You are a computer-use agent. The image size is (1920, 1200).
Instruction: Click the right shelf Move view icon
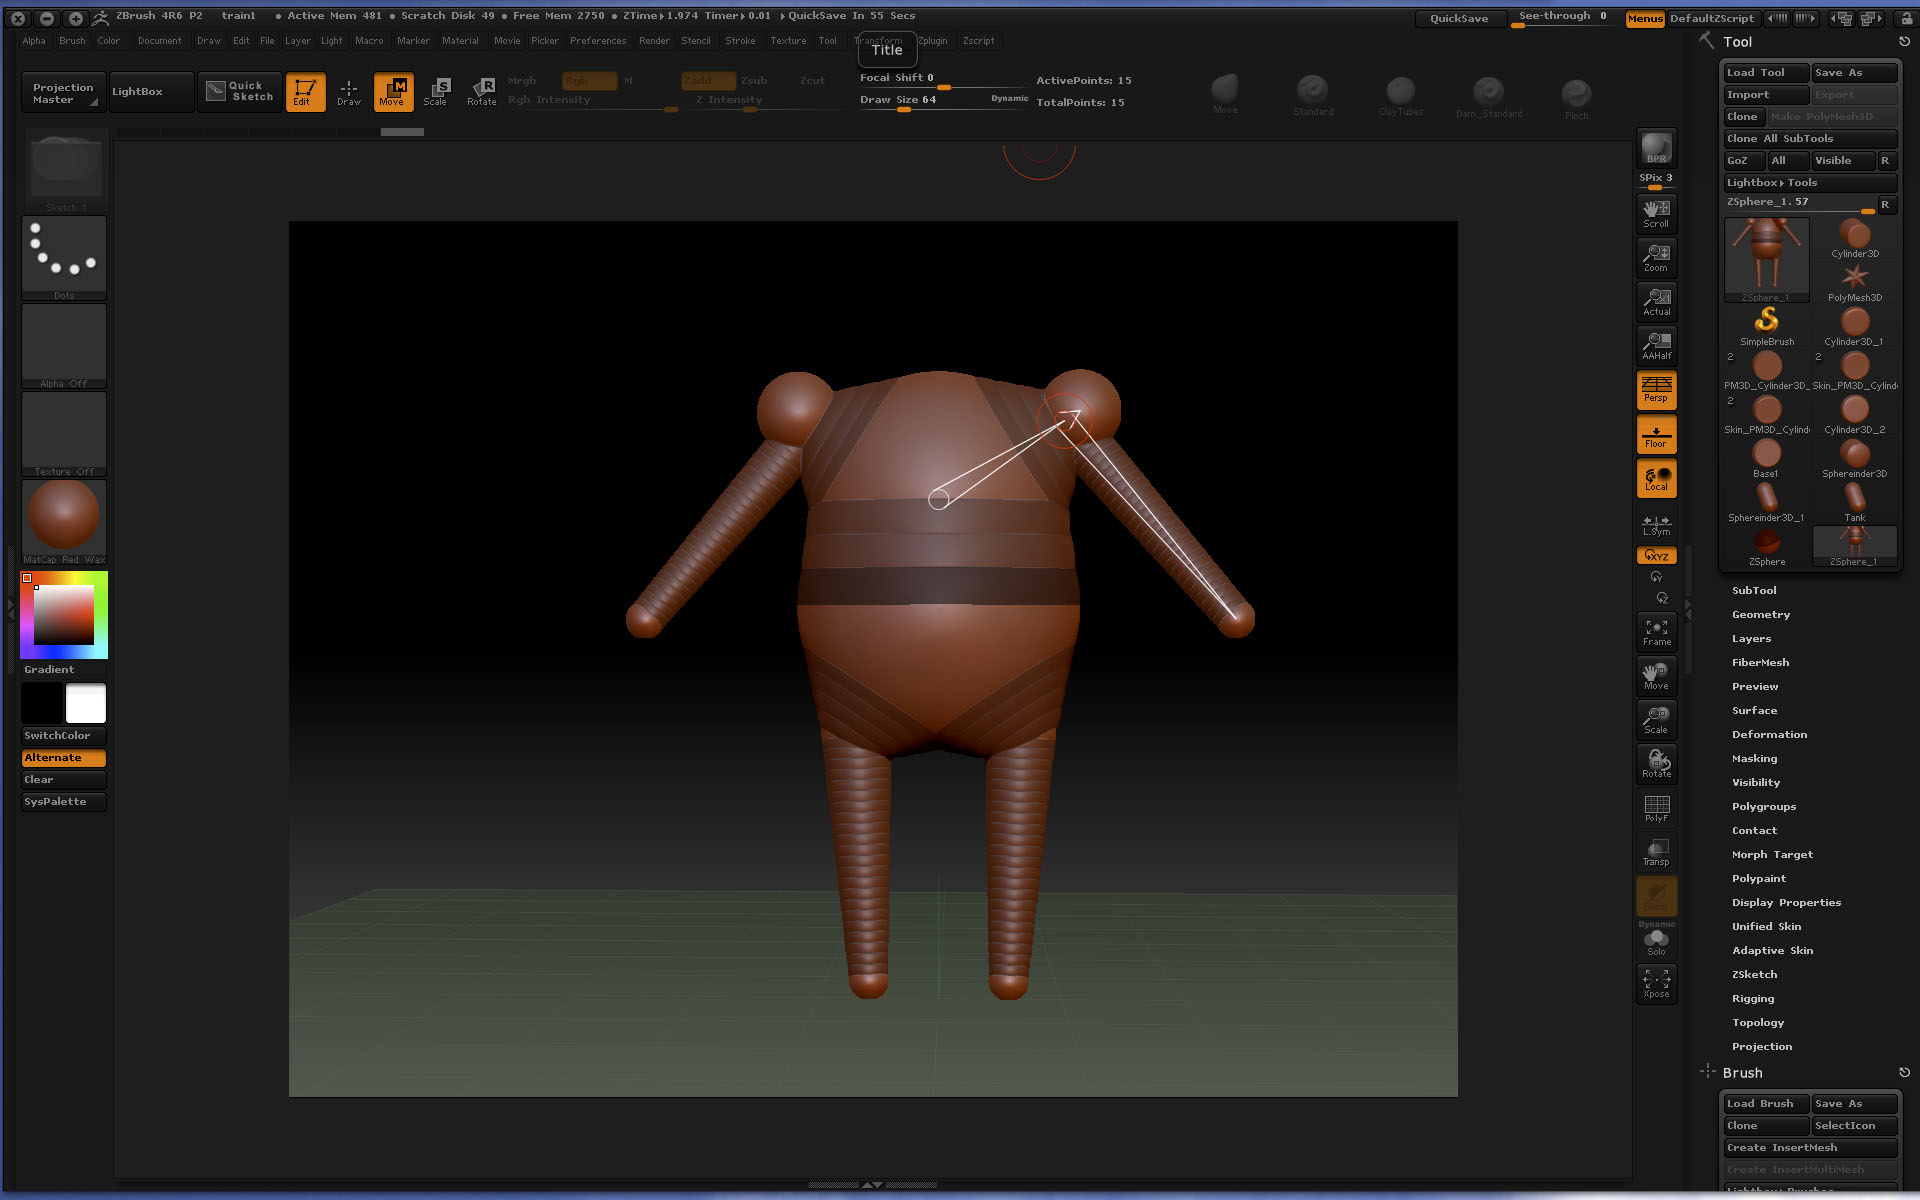1656,675
